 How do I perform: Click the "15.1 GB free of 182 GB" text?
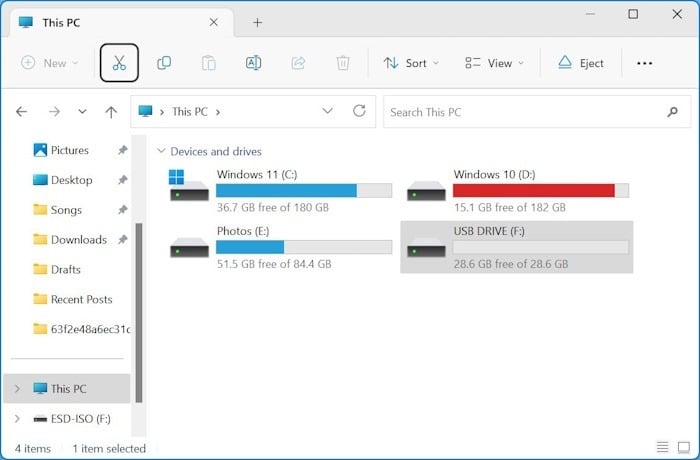[x=510, y=208]
